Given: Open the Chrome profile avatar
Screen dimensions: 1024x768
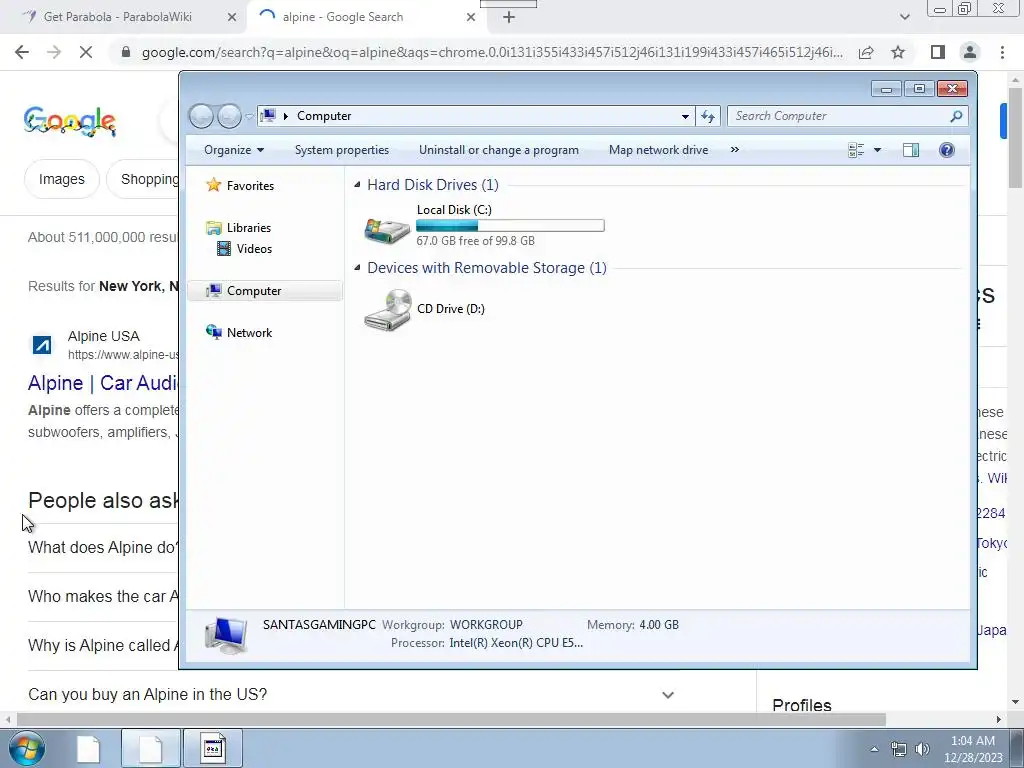Looking at the screenshot, I should [x=970, y=52].
